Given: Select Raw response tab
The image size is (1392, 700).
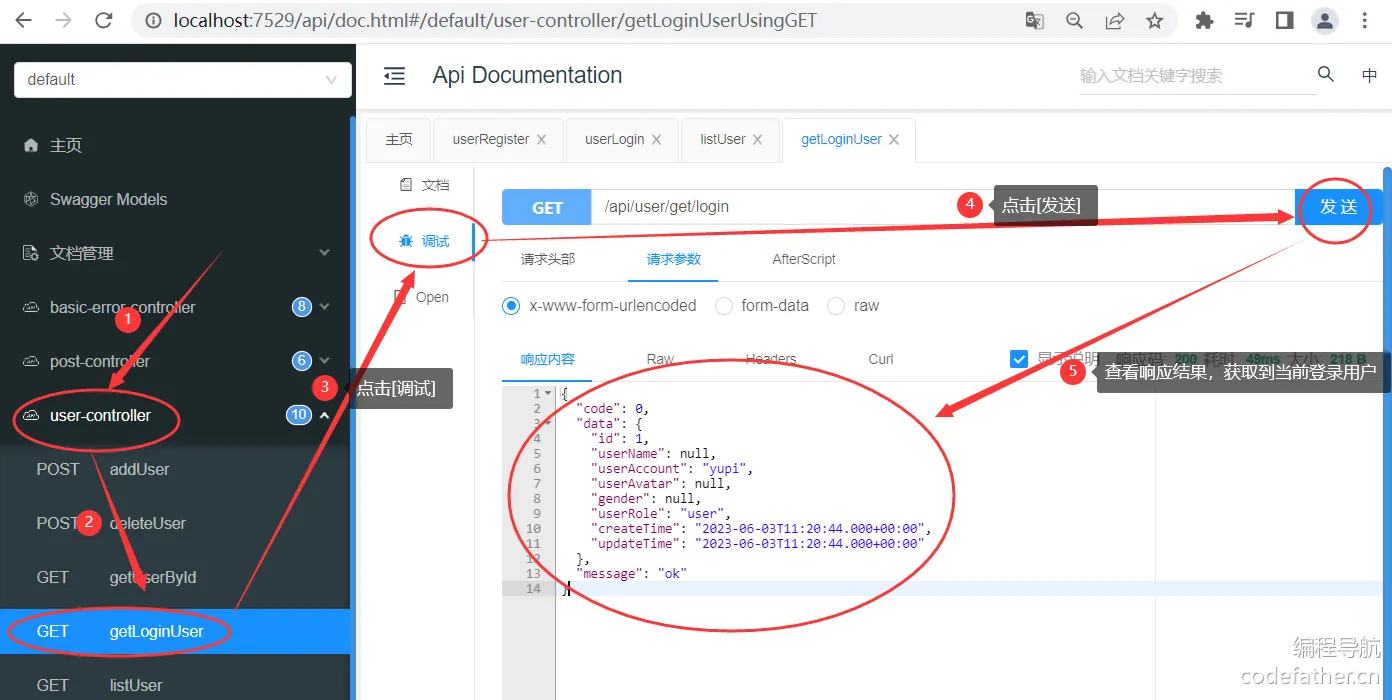Looking at the screenshot, I should tap(660, 359).
